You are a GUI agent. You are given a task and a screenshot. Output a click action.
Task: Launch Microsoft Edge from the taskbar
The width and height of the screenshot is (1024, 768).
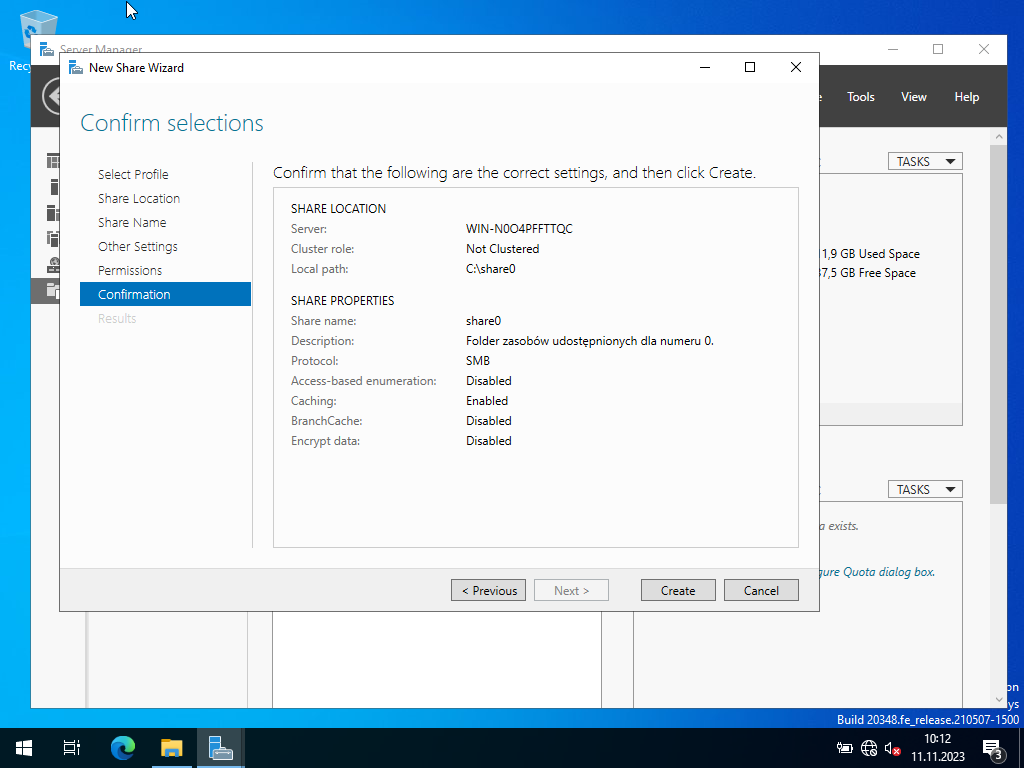click(123, 748)
